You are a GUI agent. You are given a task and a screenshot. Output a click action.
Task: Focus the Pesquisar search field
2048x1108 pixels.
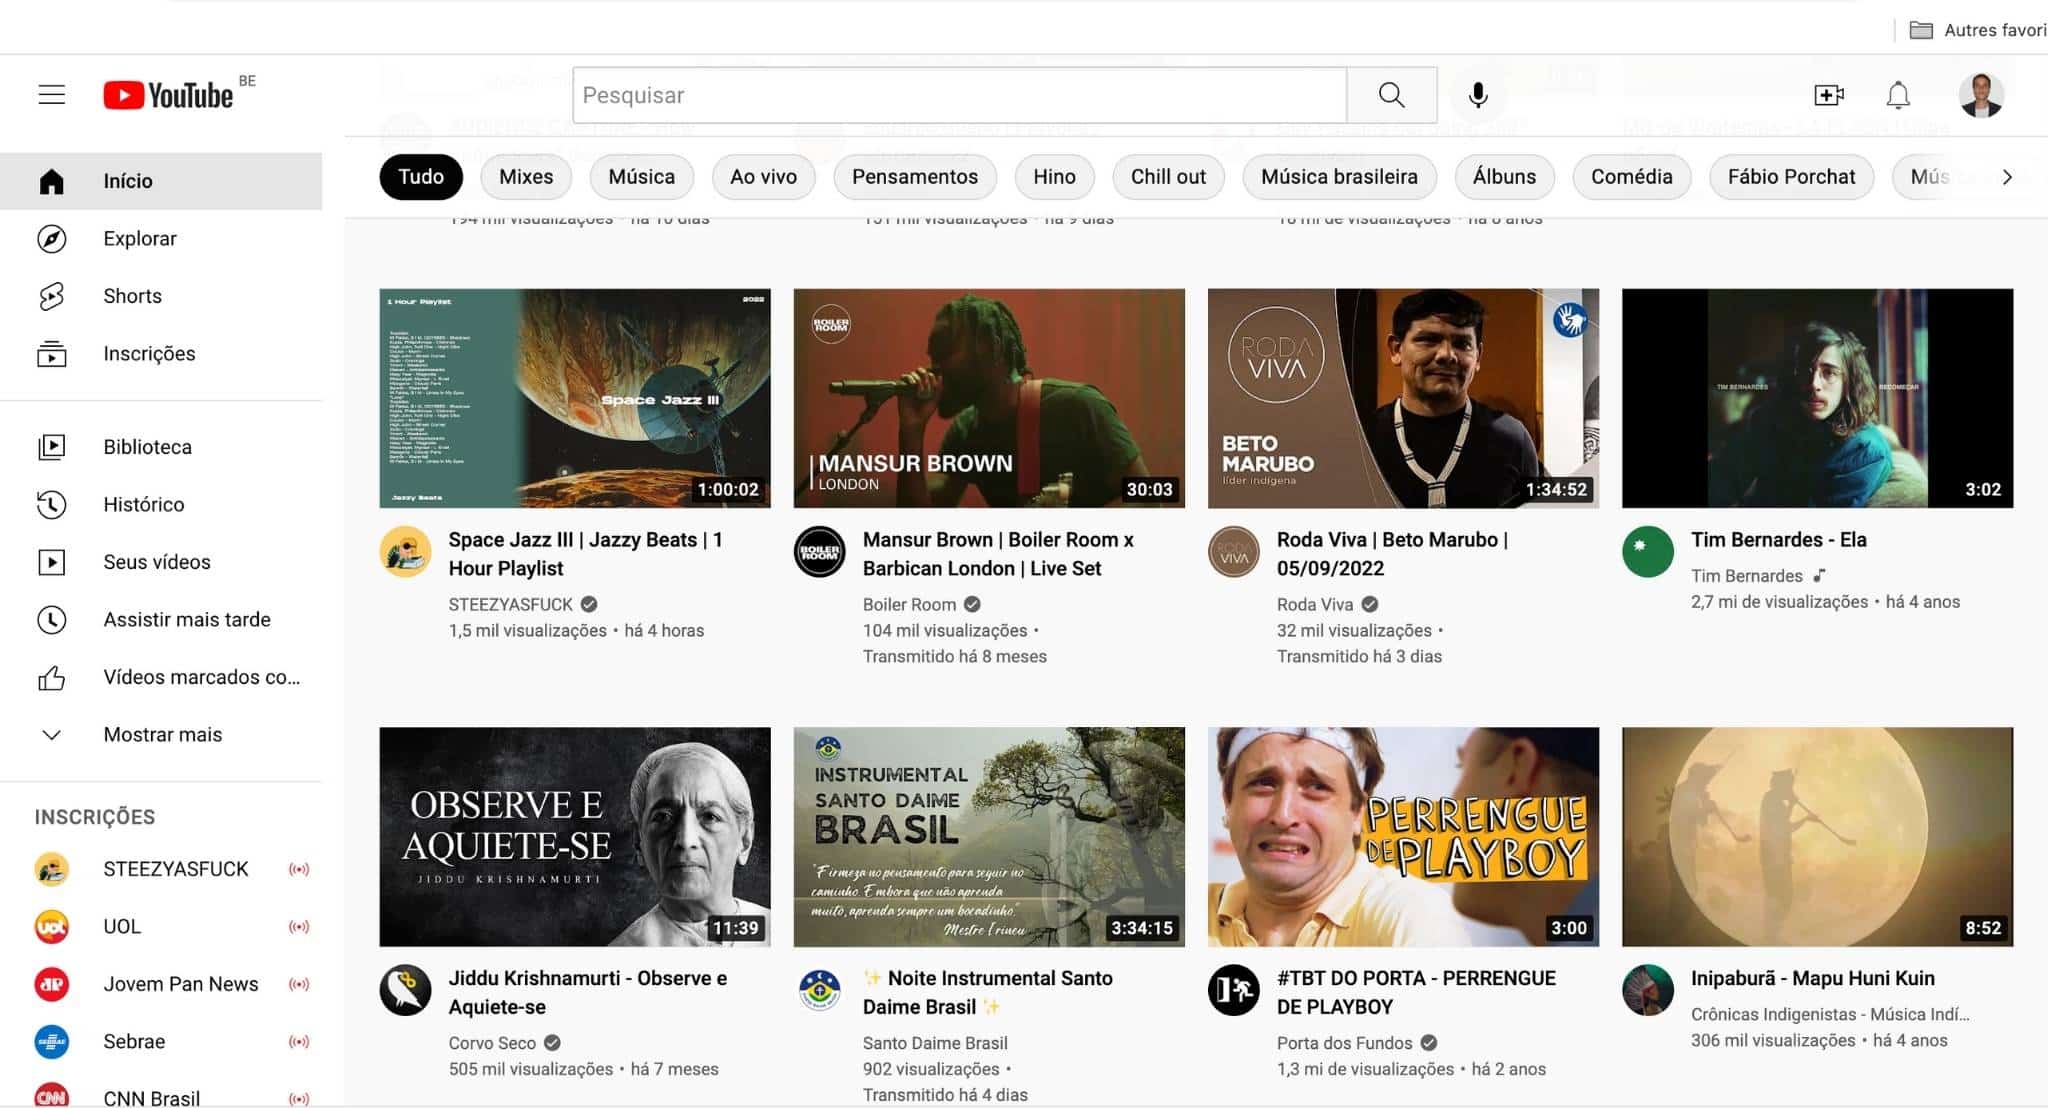(960, 95)
